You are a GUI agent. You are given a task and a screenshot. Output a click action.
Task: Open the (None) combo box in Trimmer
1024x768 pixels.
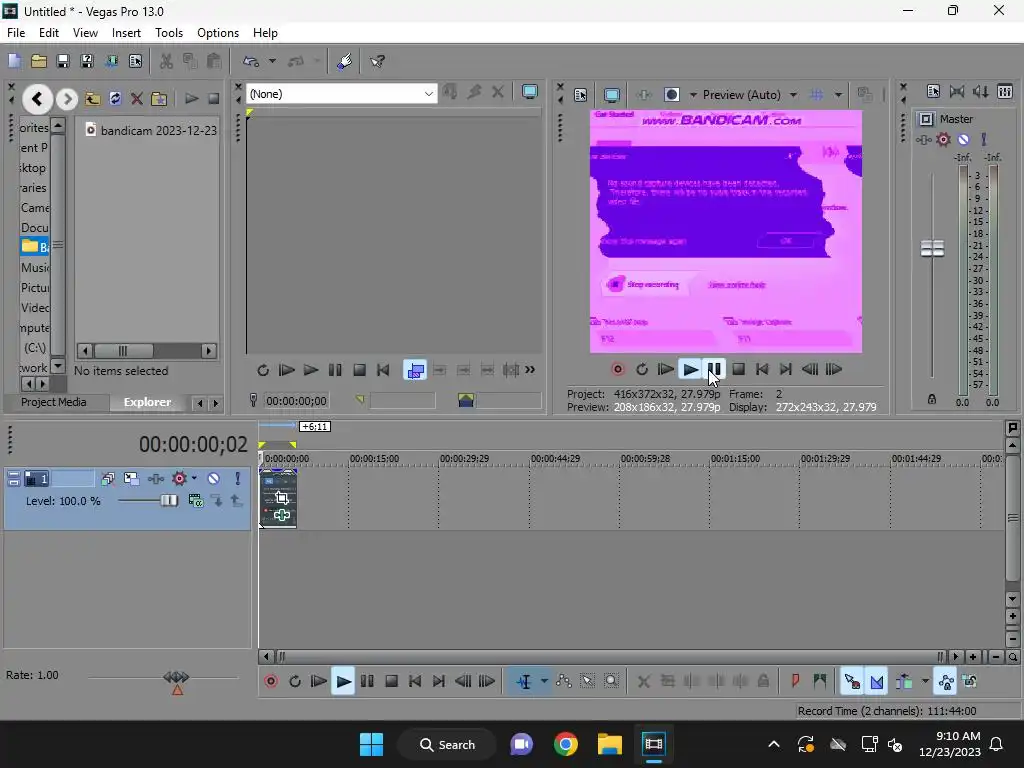341,94
